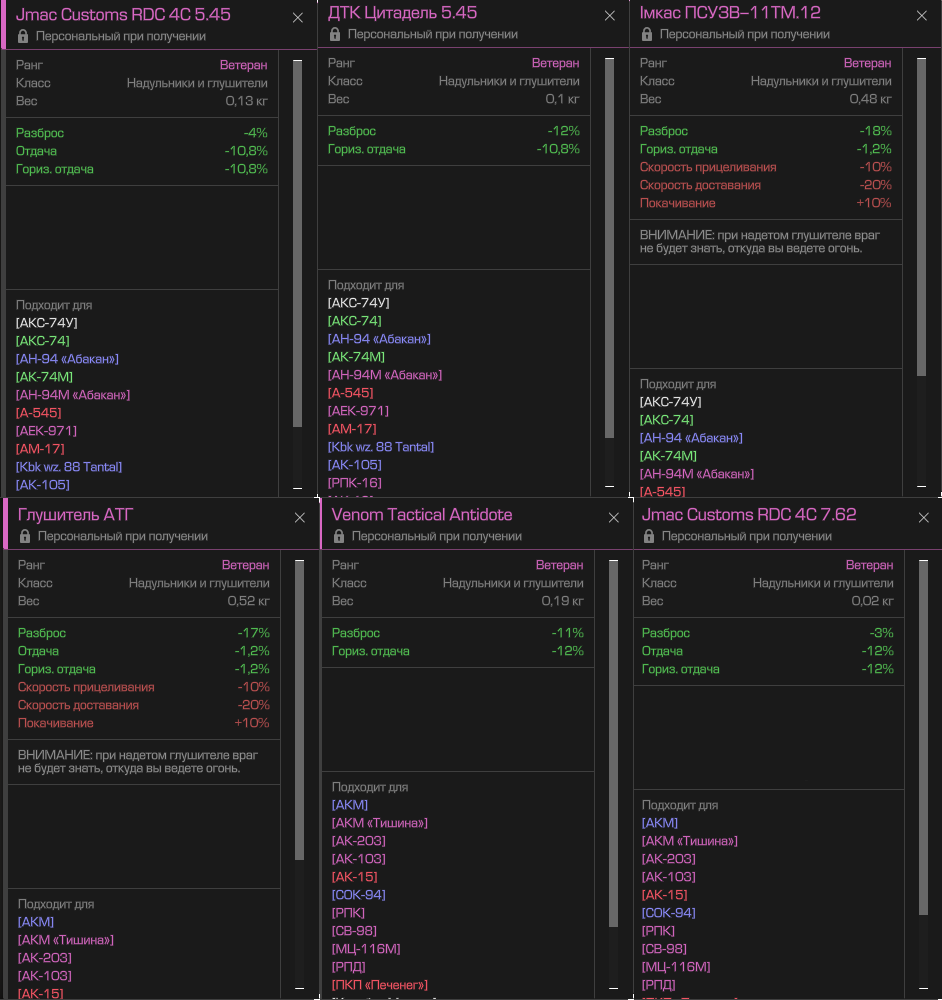Click the Разброс value '-17%'
Screen dimensions: 942x1000
click(x=254, y=633)
